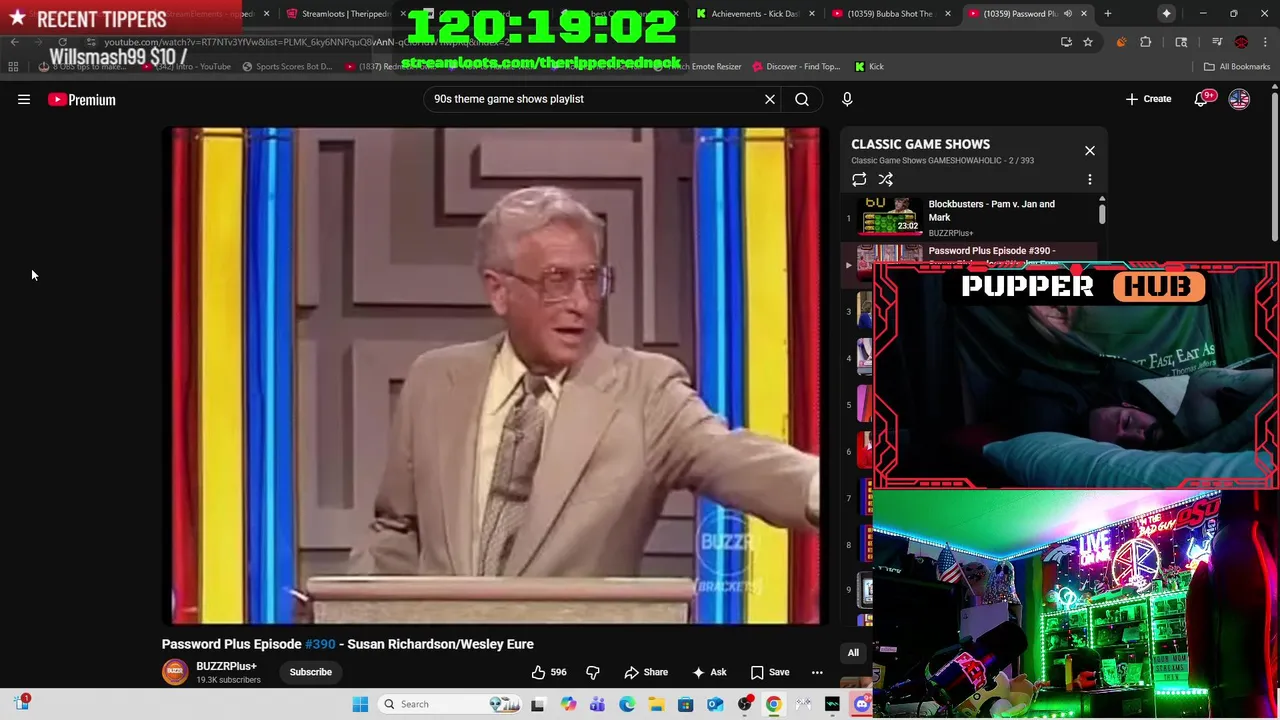Screen dimensions: 1280x720
Task: Open the Chrome profile avatar
Action: pyautogui.click(x=1241, y=42)
